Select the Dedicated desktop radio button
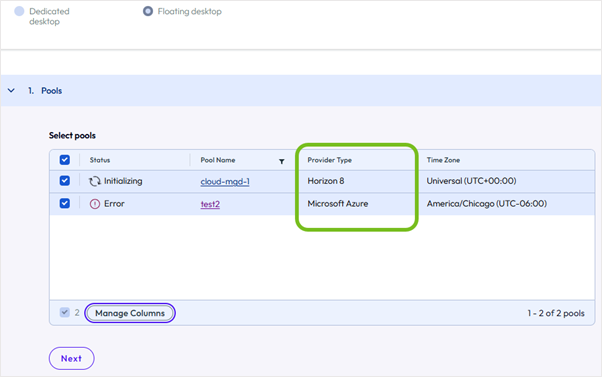Image resolution: width=602 pixels, height=377 pixels. [19, 12]
